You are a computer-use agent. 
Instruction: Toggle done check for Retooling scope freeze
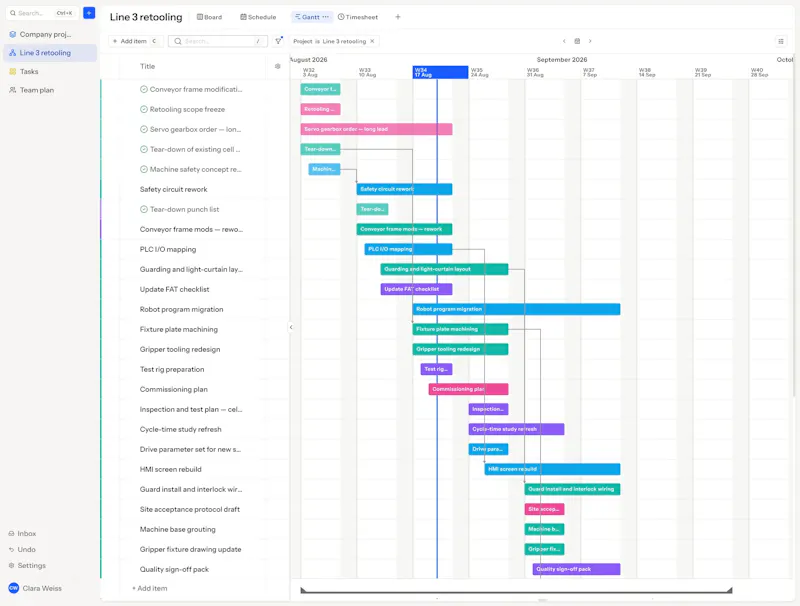144,109
